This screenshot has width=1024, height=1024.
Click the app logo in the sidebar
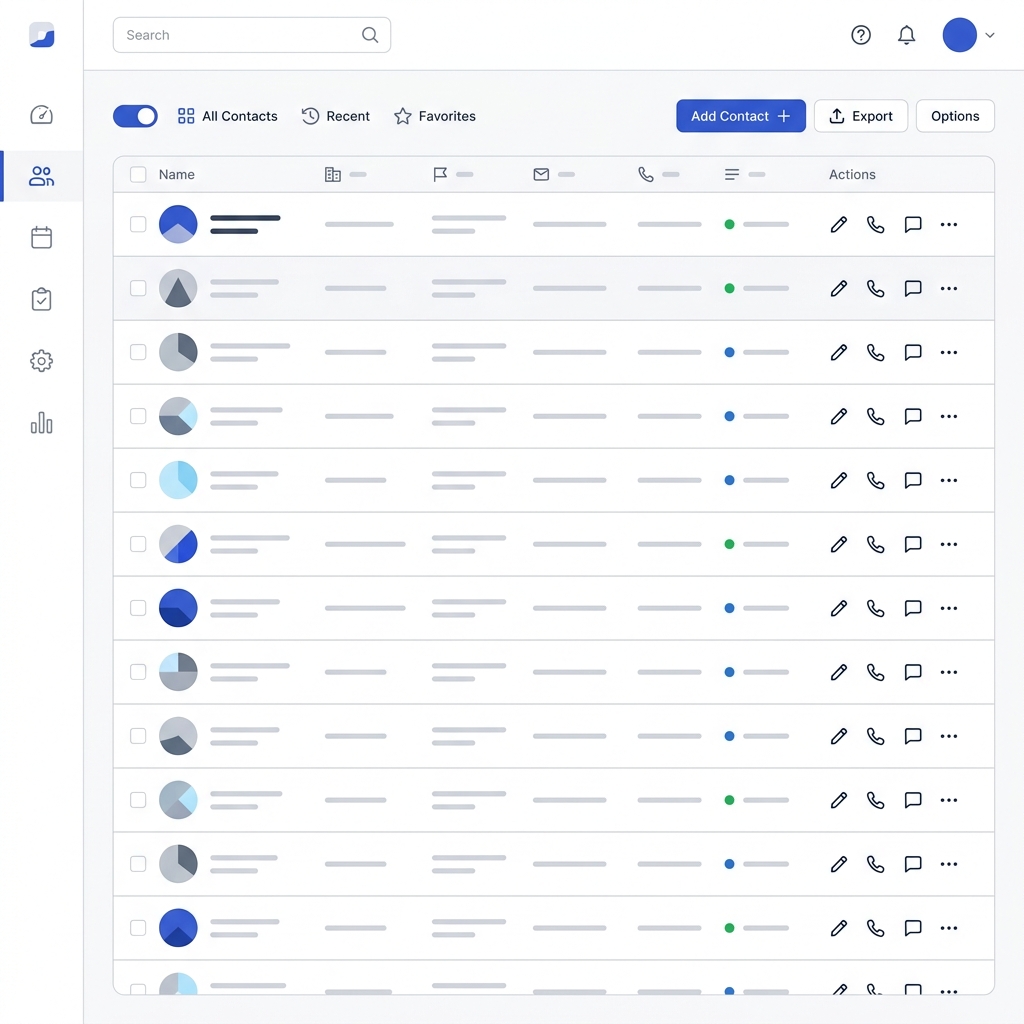pos(41,35)
